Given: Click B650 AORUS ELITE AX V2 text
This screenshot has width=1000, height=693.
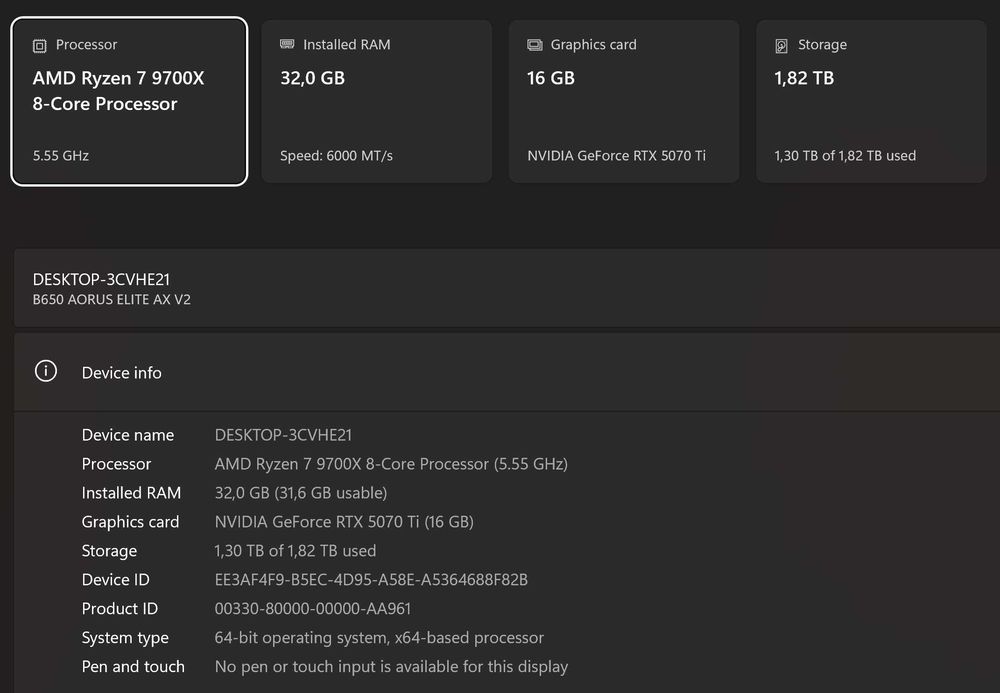Looking at the screenshot, I should [x=112, y=300].
